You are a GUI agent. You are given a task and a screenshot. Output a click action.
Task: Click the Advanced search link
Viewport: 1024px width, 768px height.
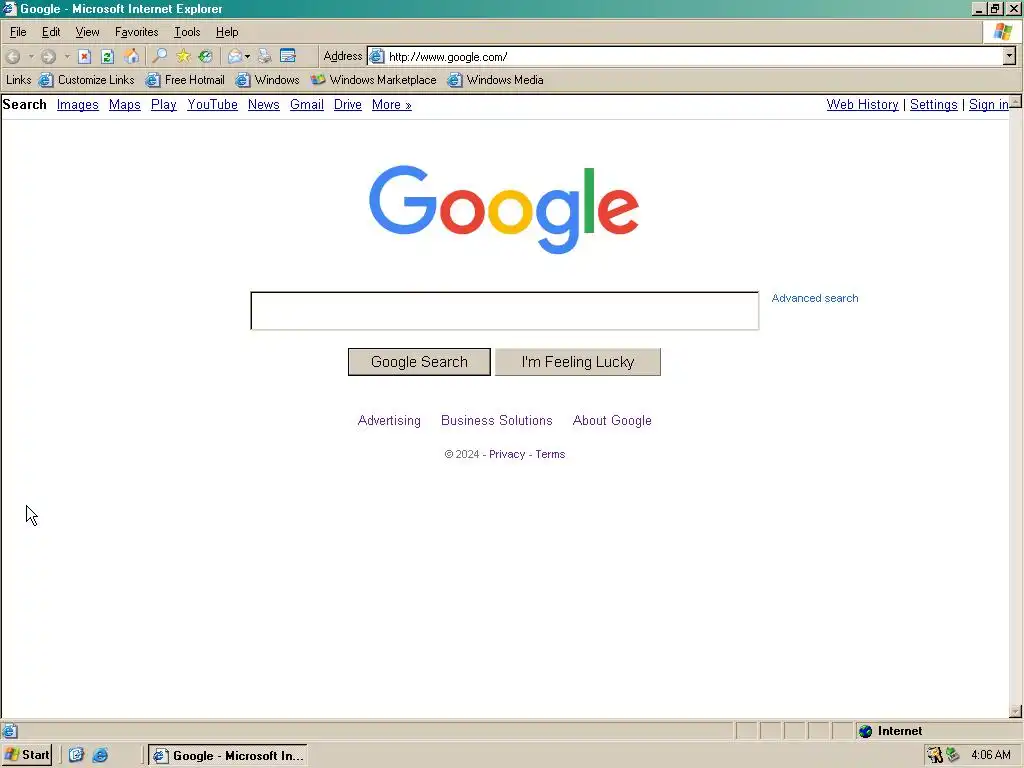click(x=815, y=298)
